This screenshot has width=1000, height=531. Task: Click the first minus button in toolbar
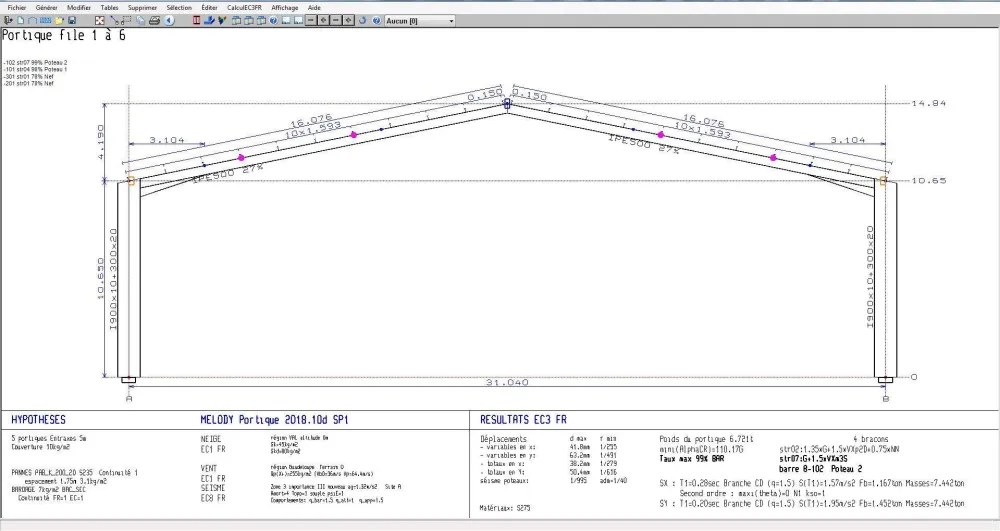click(311, 20)
